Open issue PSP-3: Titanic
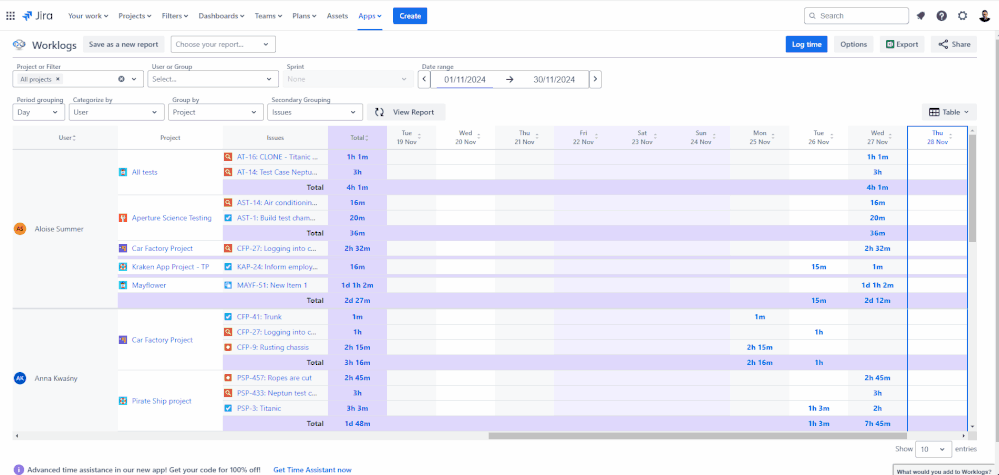This screenshot has width=999, height=475. click(x=259, y=408)
